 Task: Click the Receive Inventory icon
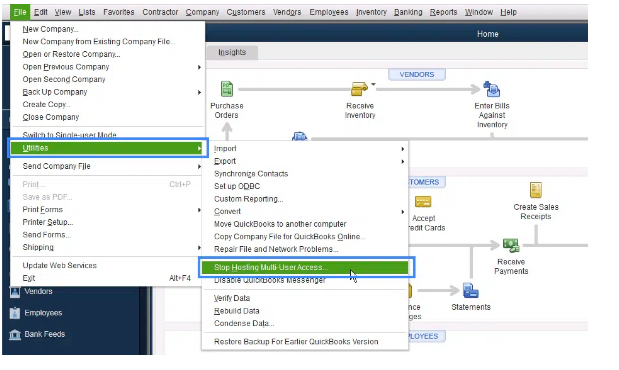pos(359,89)
